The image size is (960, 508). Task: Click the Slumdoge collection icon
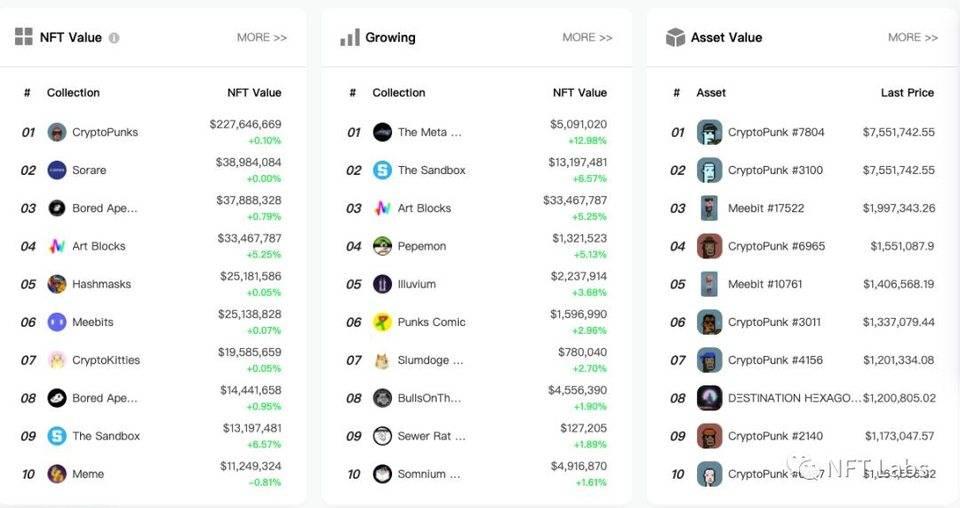pos(382,360)
